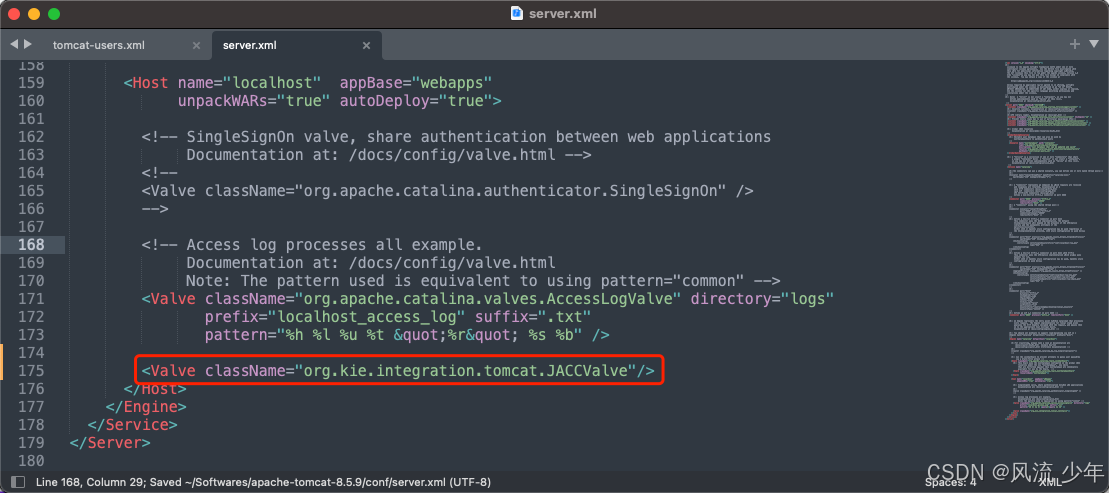Click the yellow minimize window button

click(34, 13)
